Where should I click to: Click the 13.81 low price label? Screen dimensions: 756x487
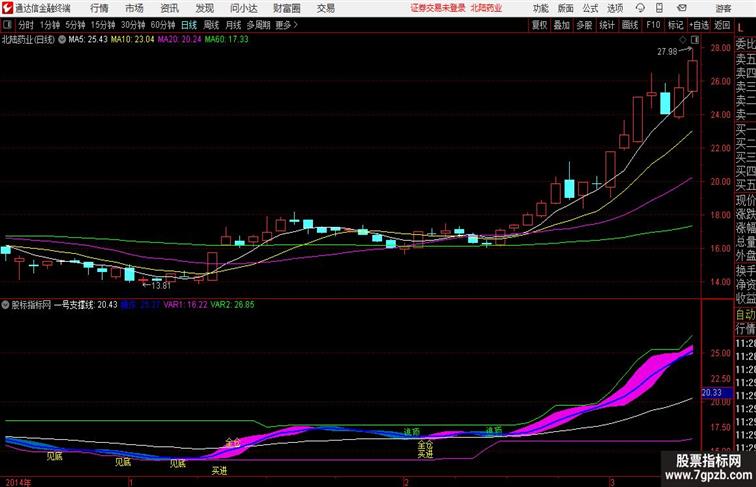[x=161, y=285]
